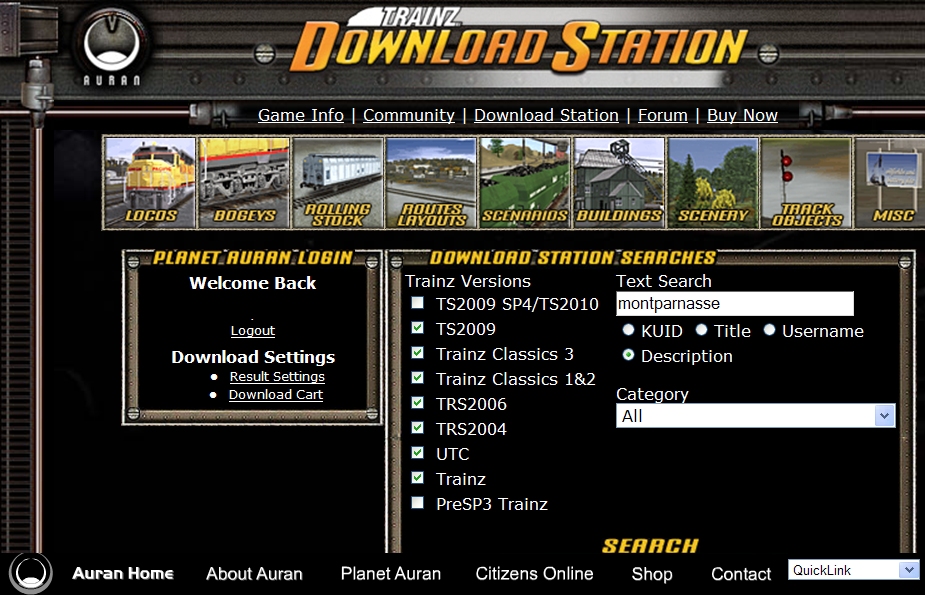Open the Scenarios category thumbnail
The width and height of the screenshot is (925, 595).
[525, 183]
